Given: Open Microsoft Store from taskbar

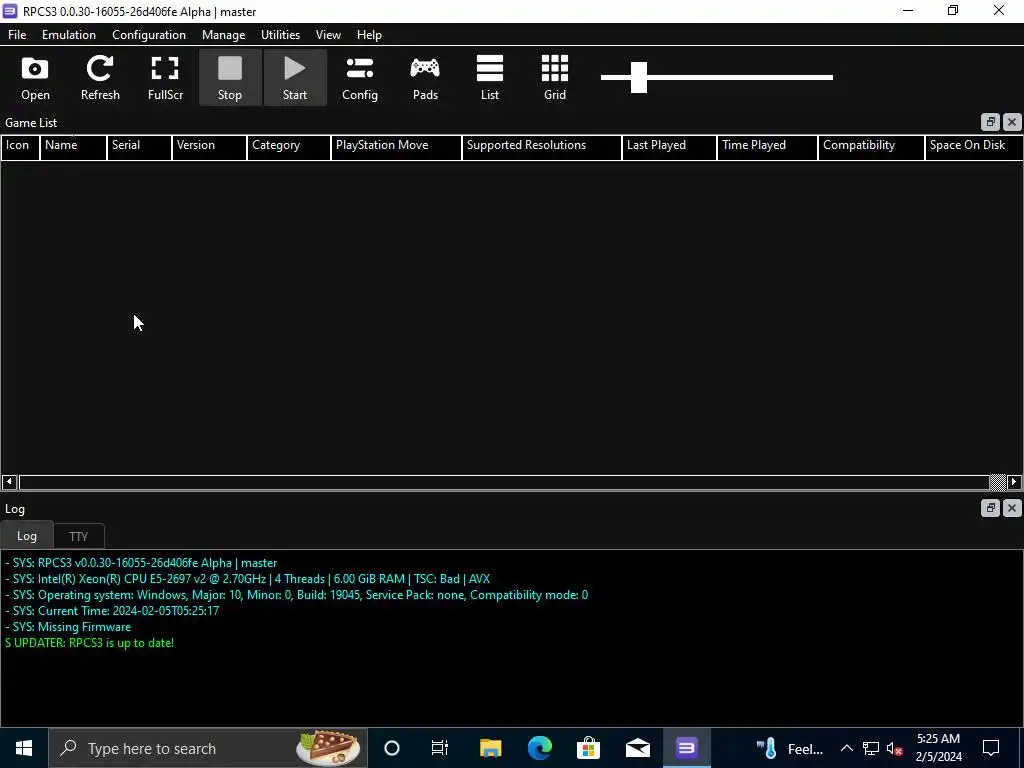Looking at the screenshot, I should pos(588,748).
